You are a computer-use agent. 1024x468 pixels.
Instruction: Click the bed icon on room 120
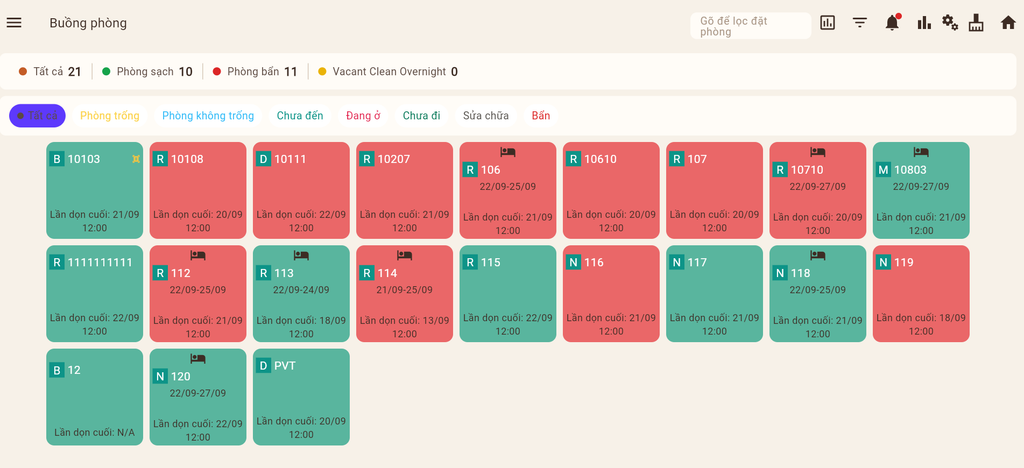pos(198,358)
